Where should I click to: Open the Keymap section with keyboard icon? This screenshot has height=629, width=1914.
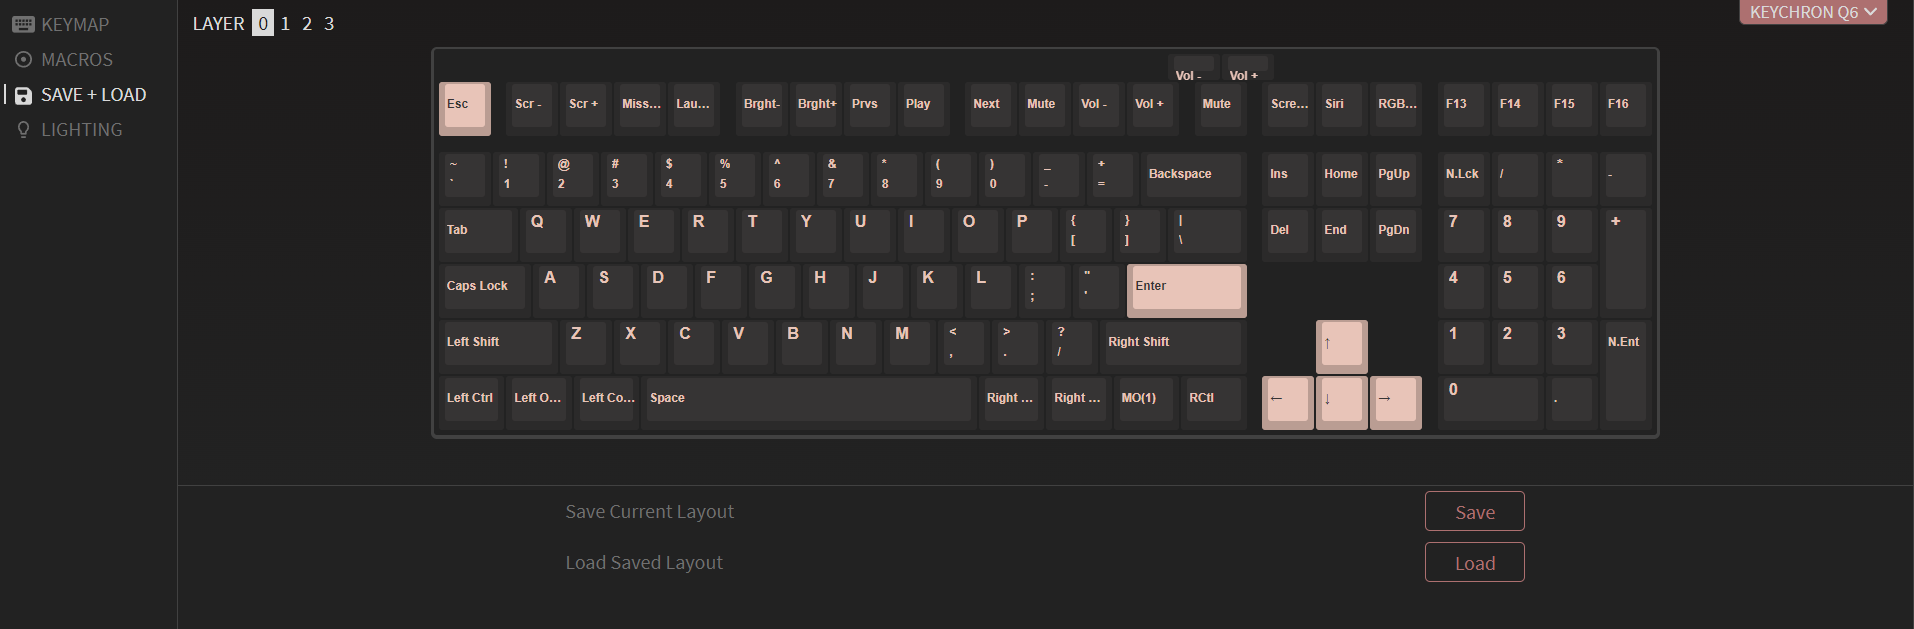(x=62, y=24)
